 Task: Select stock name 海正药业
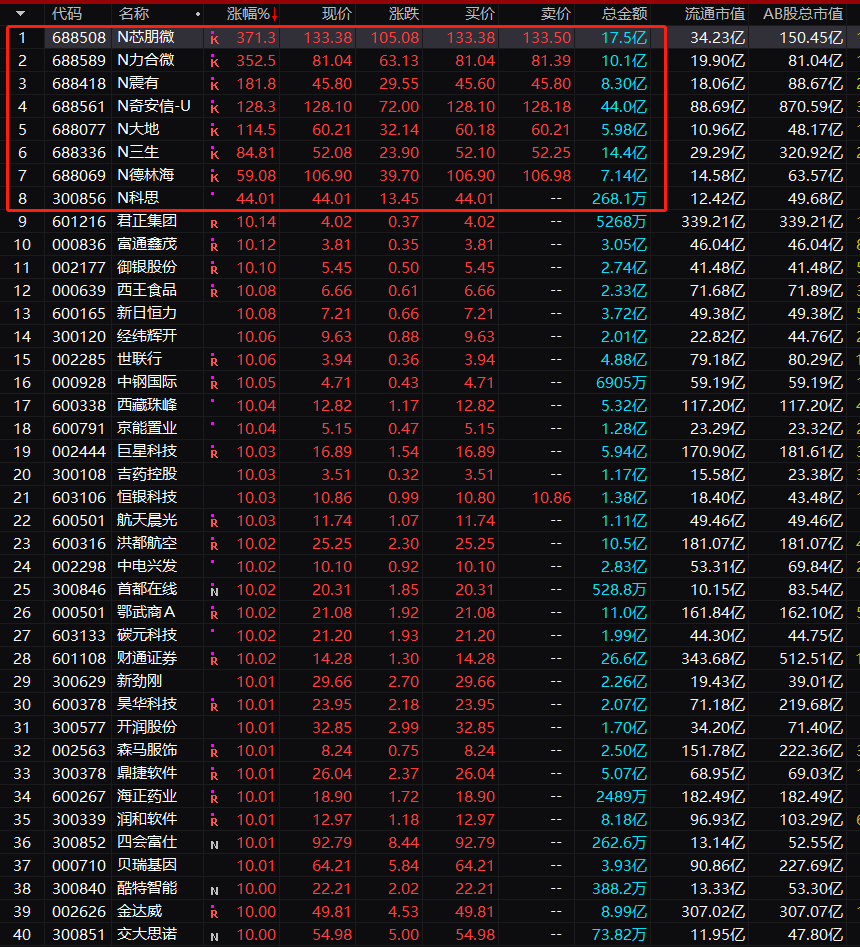(147, 797)
